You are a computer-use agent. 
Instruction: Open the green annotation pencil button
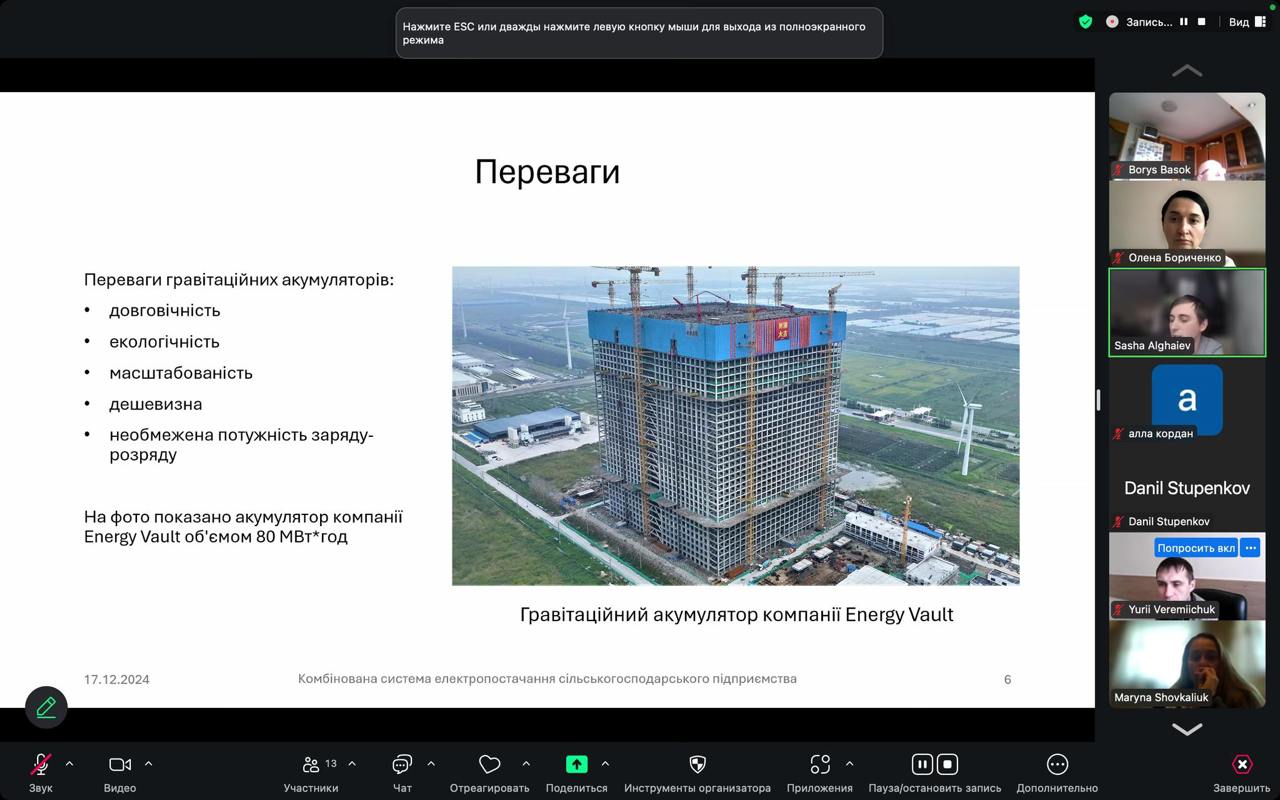pos(46,707)
